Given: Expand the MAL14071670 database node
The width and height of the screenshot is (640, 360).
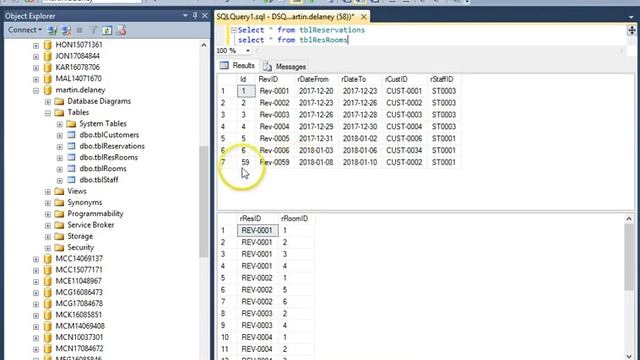Looking at the screenshot, I should tap(36, 79).
